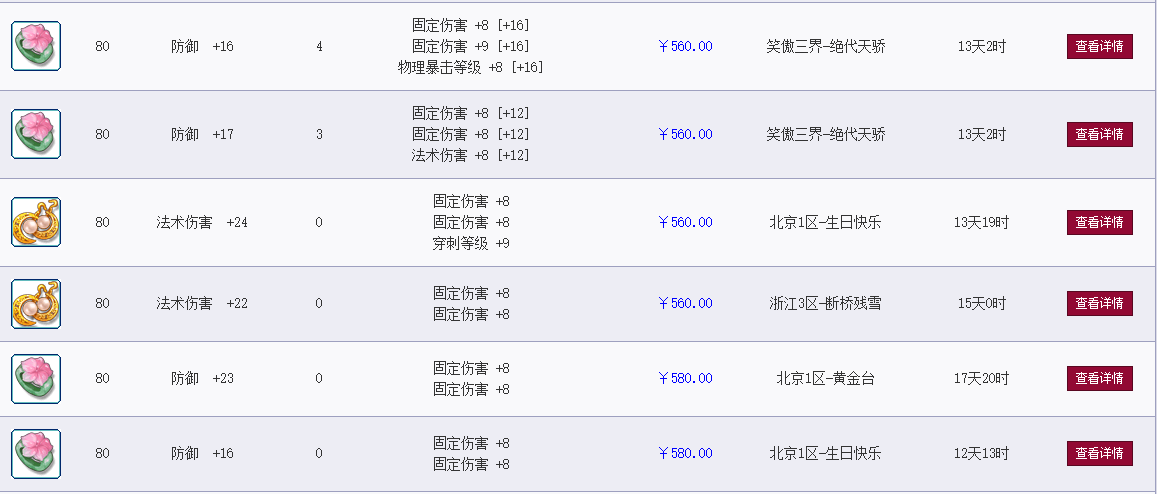1157x494 pixels.
Task: Select the gold earring icon with 法术伤害 +24
Action: coord(36,222)
